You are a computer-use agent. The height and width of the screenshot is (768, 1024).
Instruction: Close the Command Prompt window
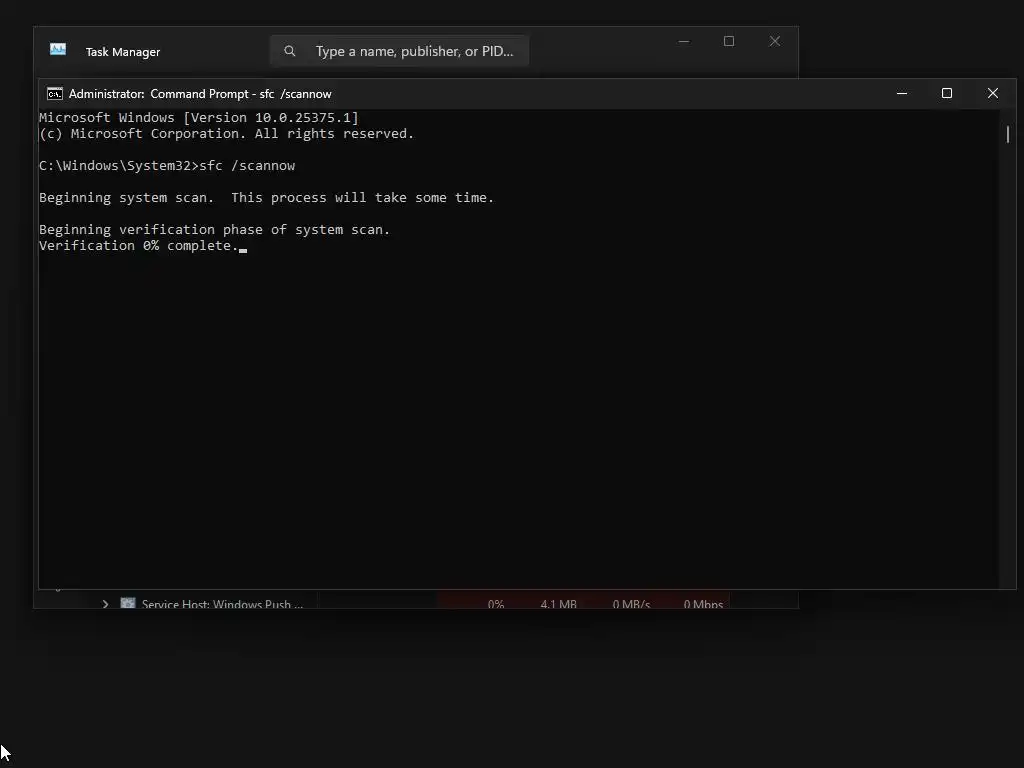point(993,93)
